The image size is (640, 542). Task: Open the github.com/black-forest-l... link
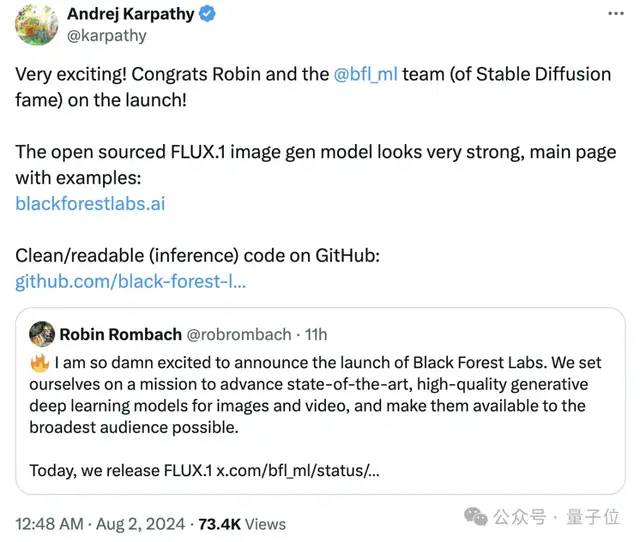(131, 282)
